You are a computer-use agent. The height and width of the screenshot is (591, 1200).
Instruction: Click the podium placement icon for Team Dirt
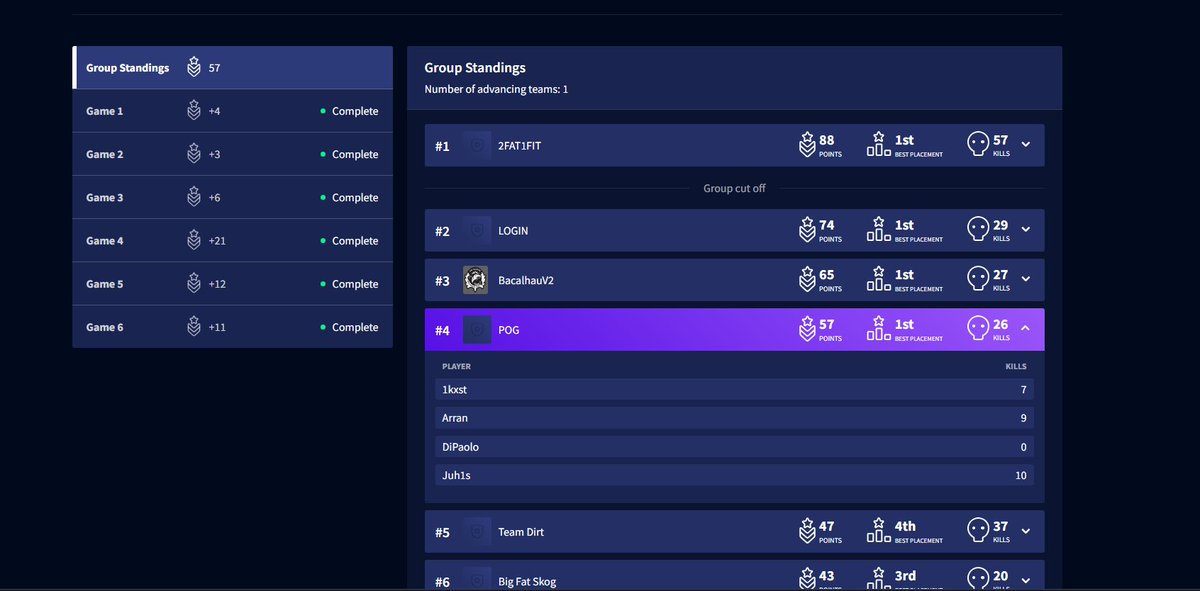[x=879, y=530]
